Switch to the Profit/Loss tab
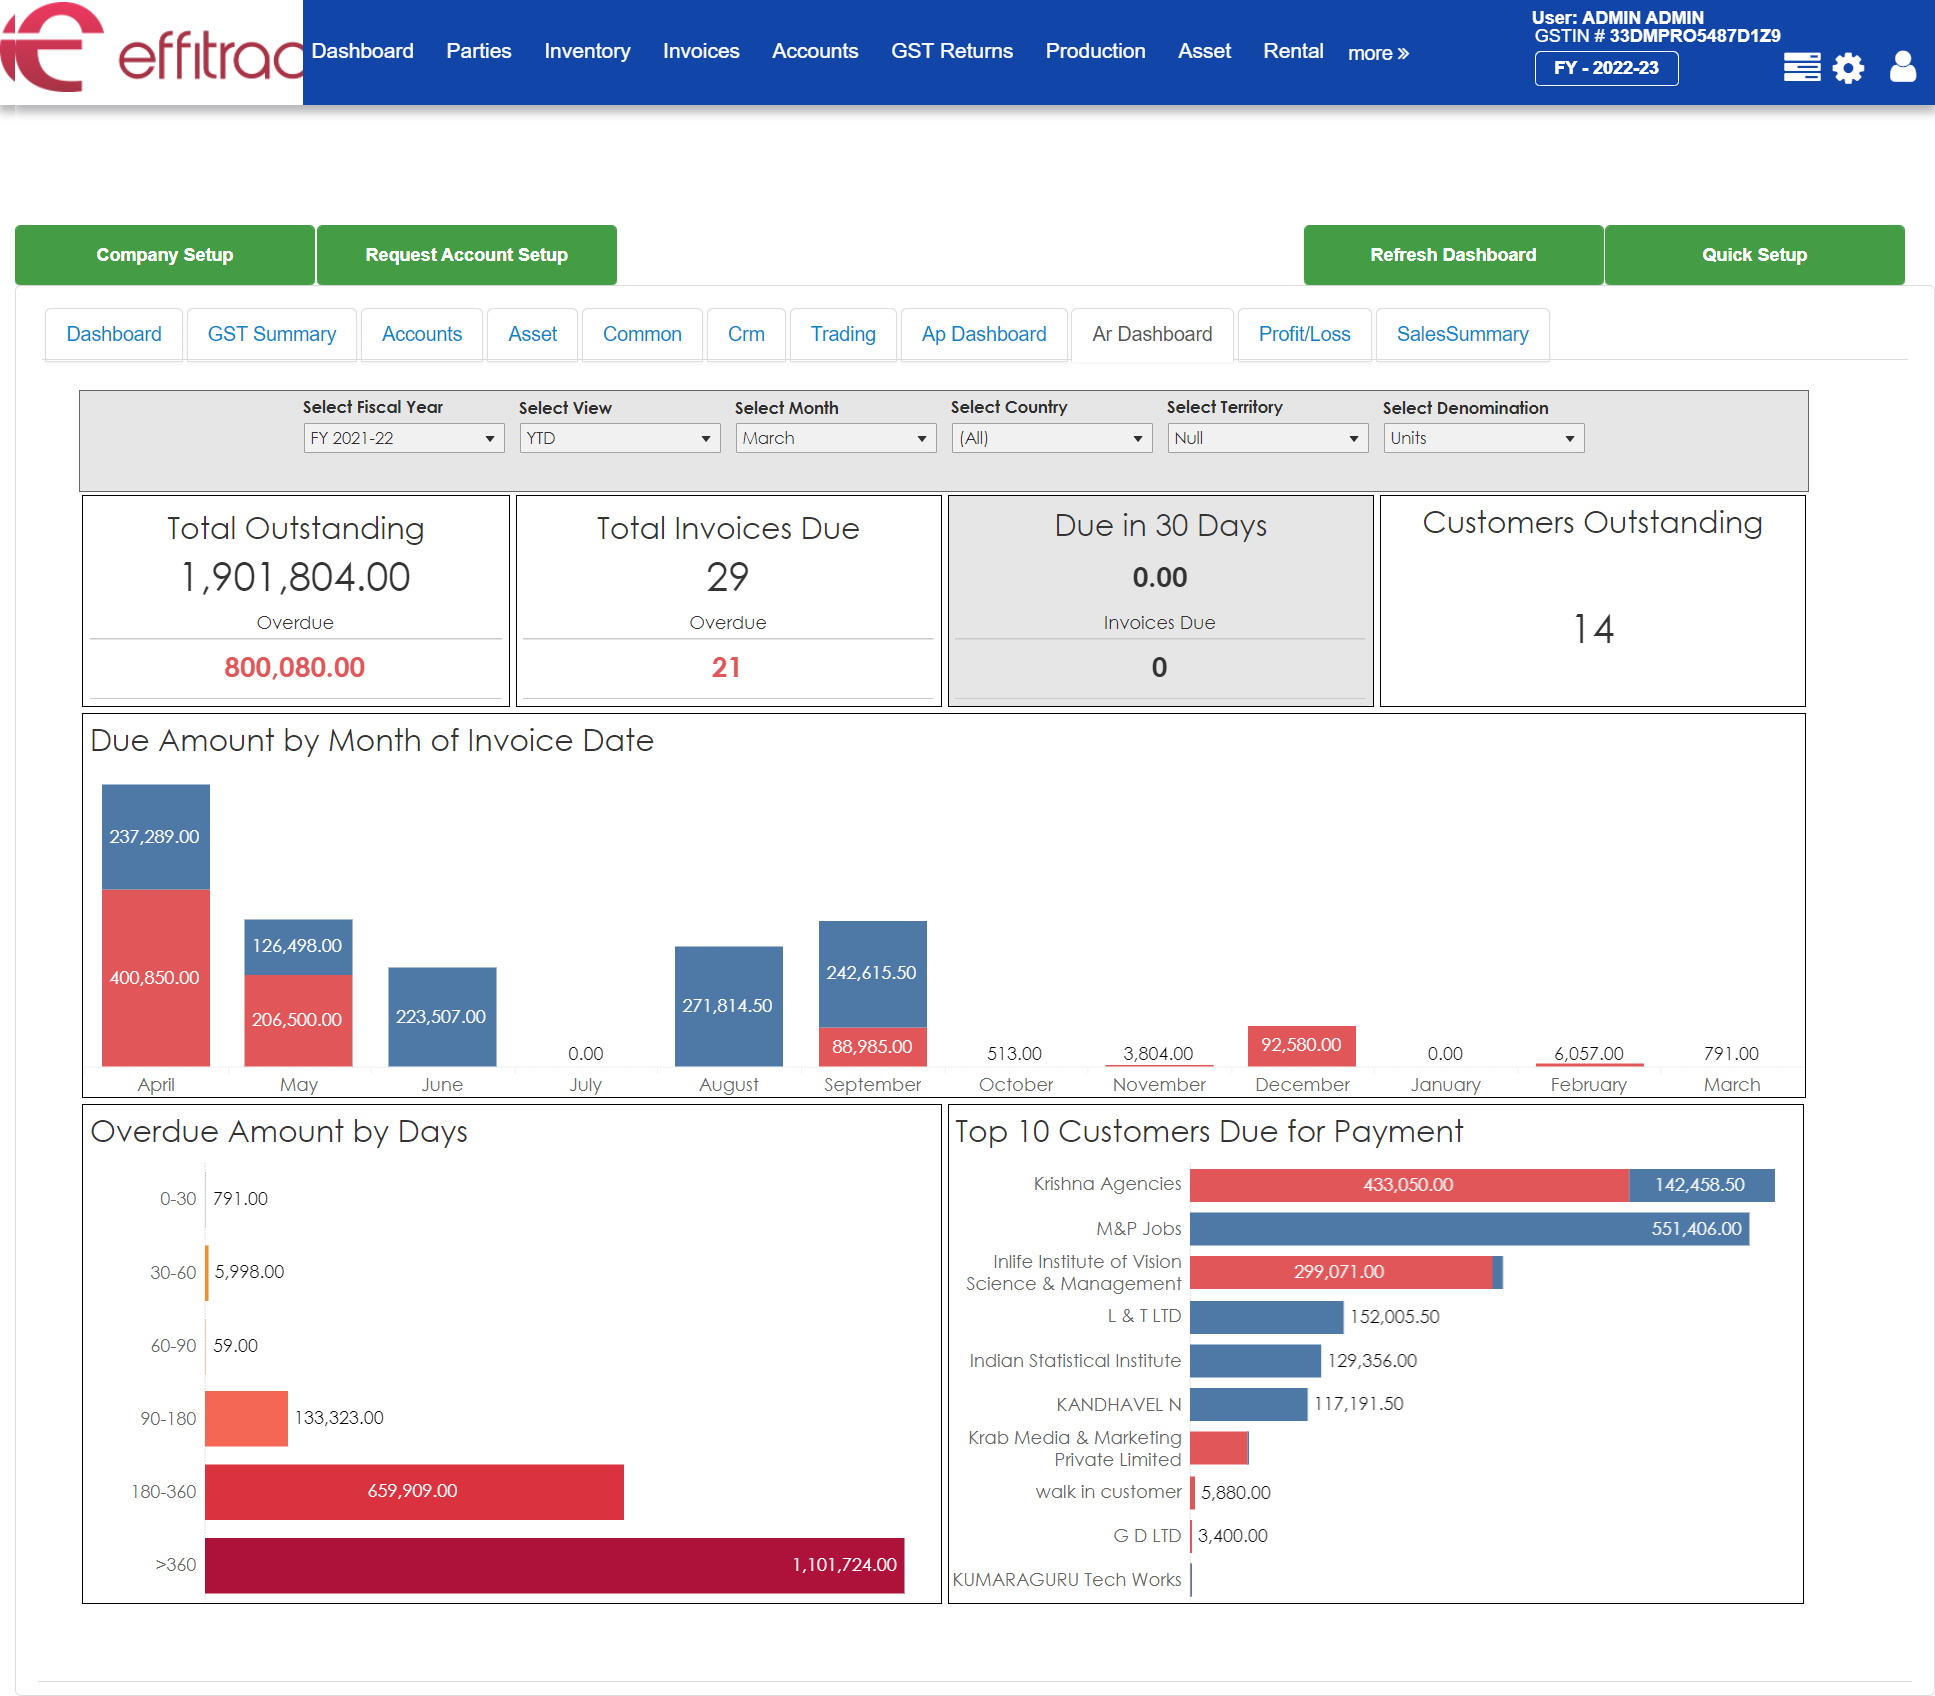The width and height of the screenshot is (1935, 1696). coord(1304,334)
